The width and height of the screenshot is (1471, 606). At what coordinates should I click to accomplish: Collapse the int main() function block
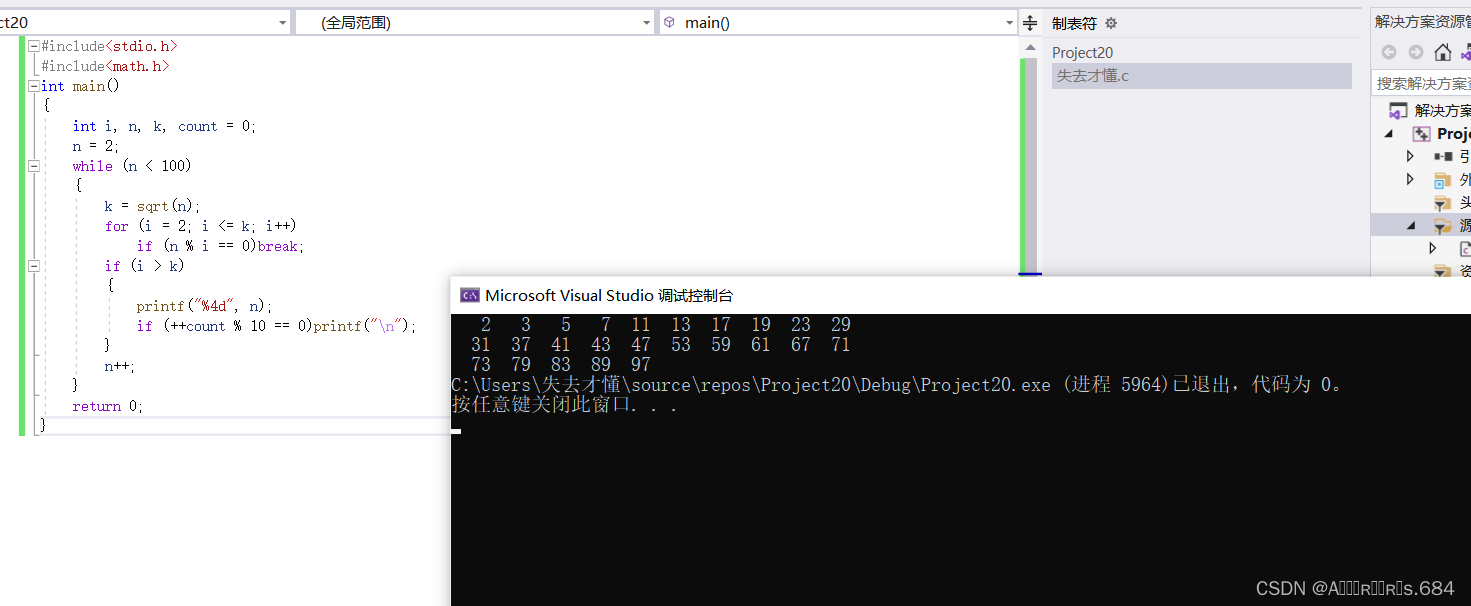click(x=34, y=86)
